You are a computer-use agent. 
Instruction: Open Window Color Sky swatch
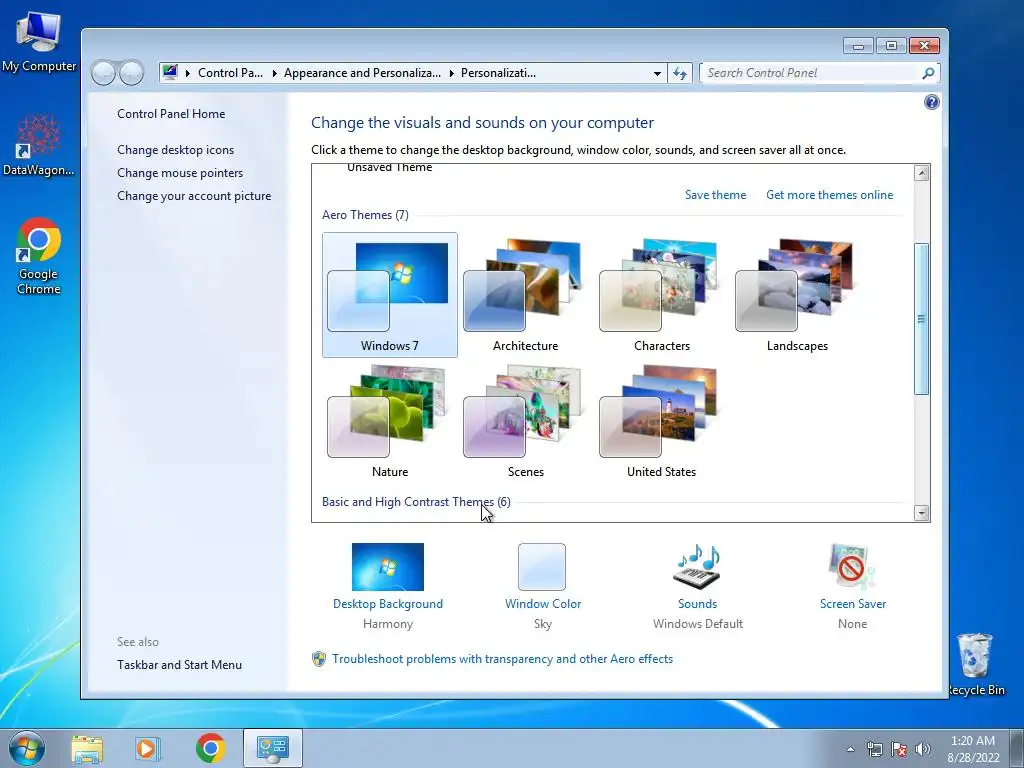coord(542,567)
